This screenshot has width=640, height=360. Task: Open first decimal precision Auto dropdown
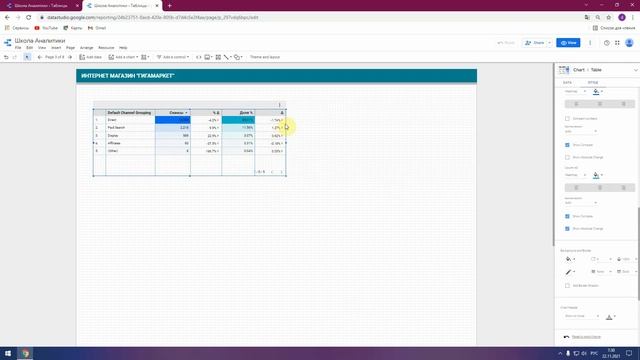(581, 131)
